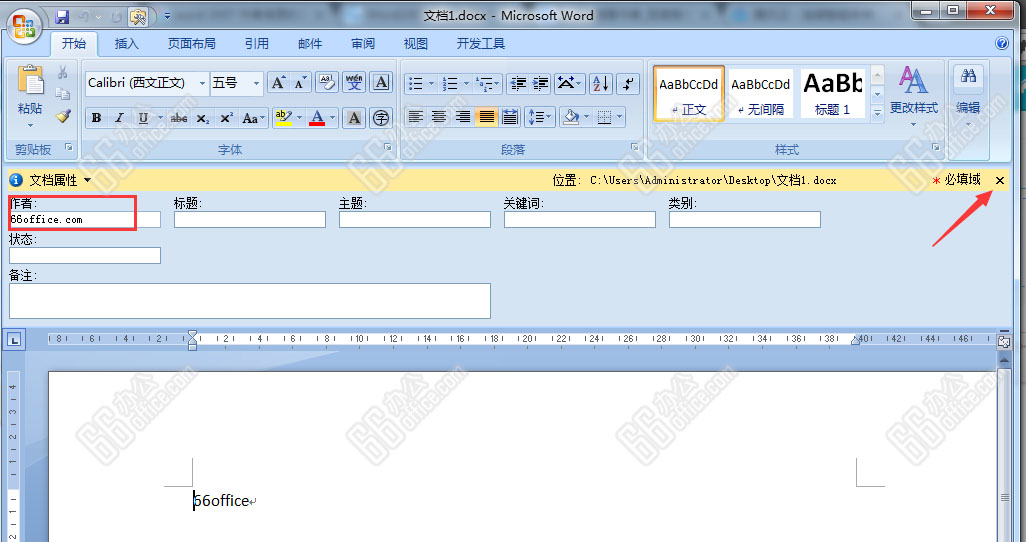Select the 无间隔 style thumbnail

(760, 94)
